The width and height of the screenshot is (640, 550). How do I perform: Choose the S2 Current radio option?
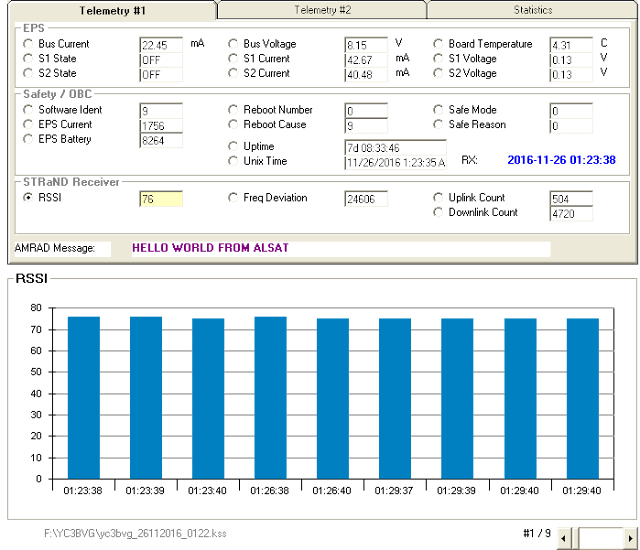(x=233, y=73)
